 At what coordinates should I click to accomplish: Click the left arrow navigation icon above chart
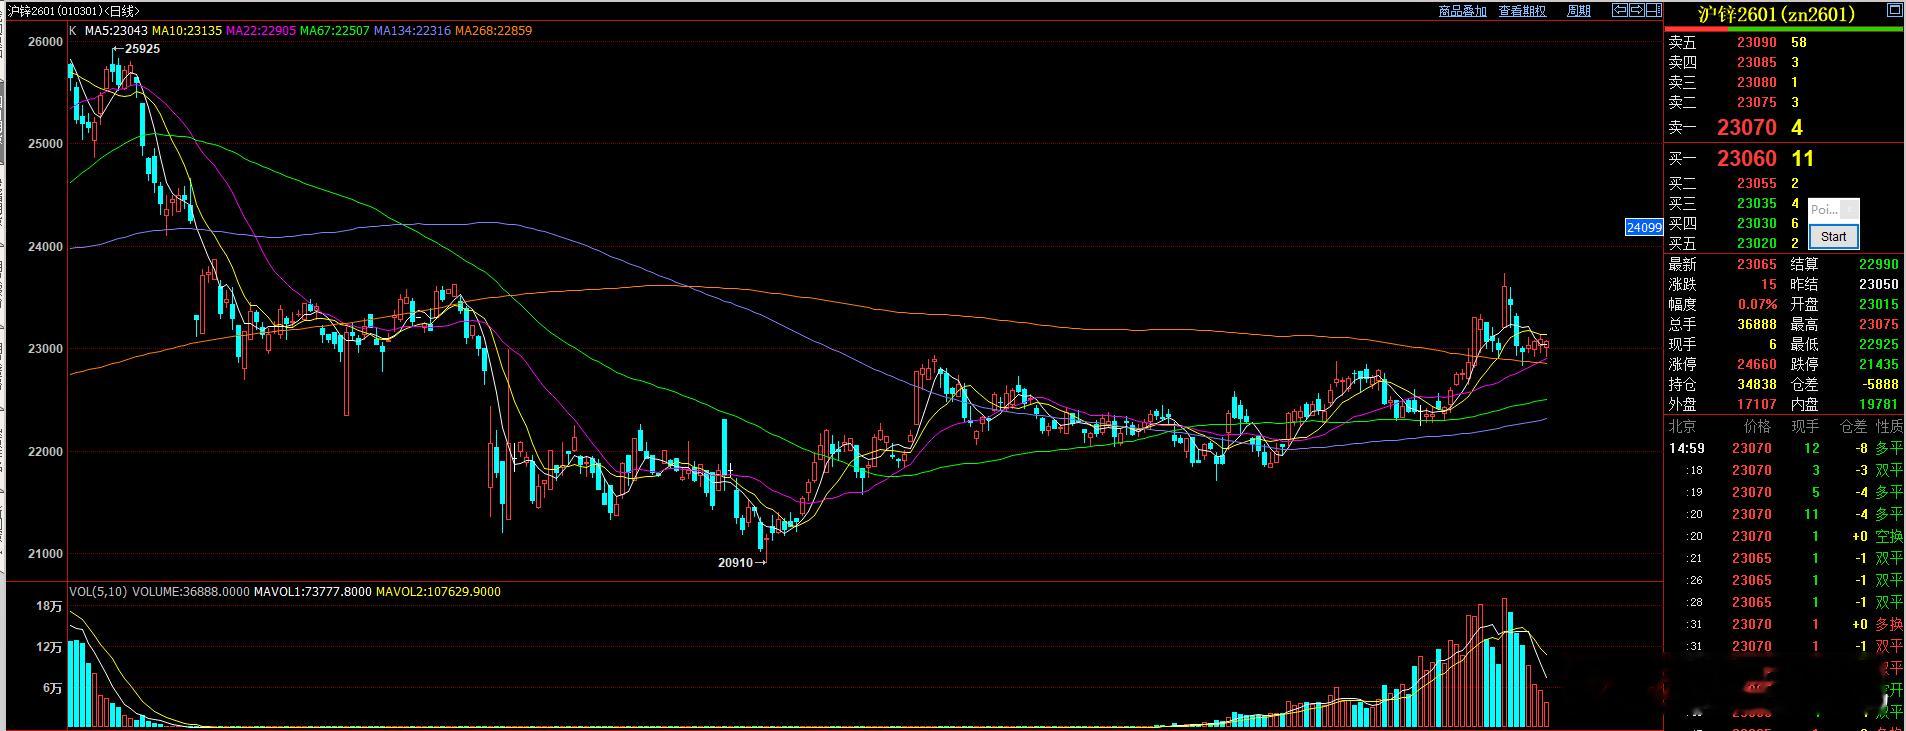tap(1620, 10)
